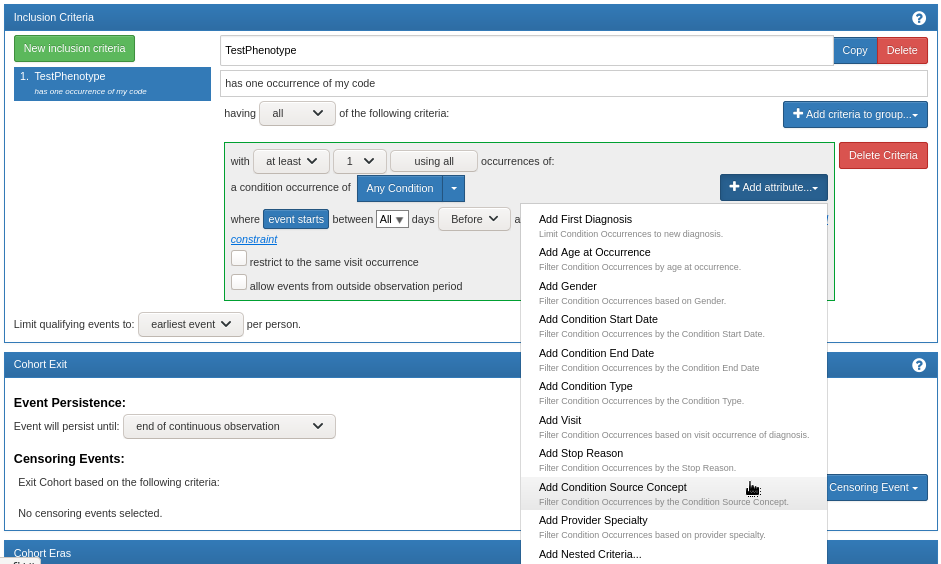Click the New inclusion criteria button
Screen dimensions: 941x564
coord(74,48)
